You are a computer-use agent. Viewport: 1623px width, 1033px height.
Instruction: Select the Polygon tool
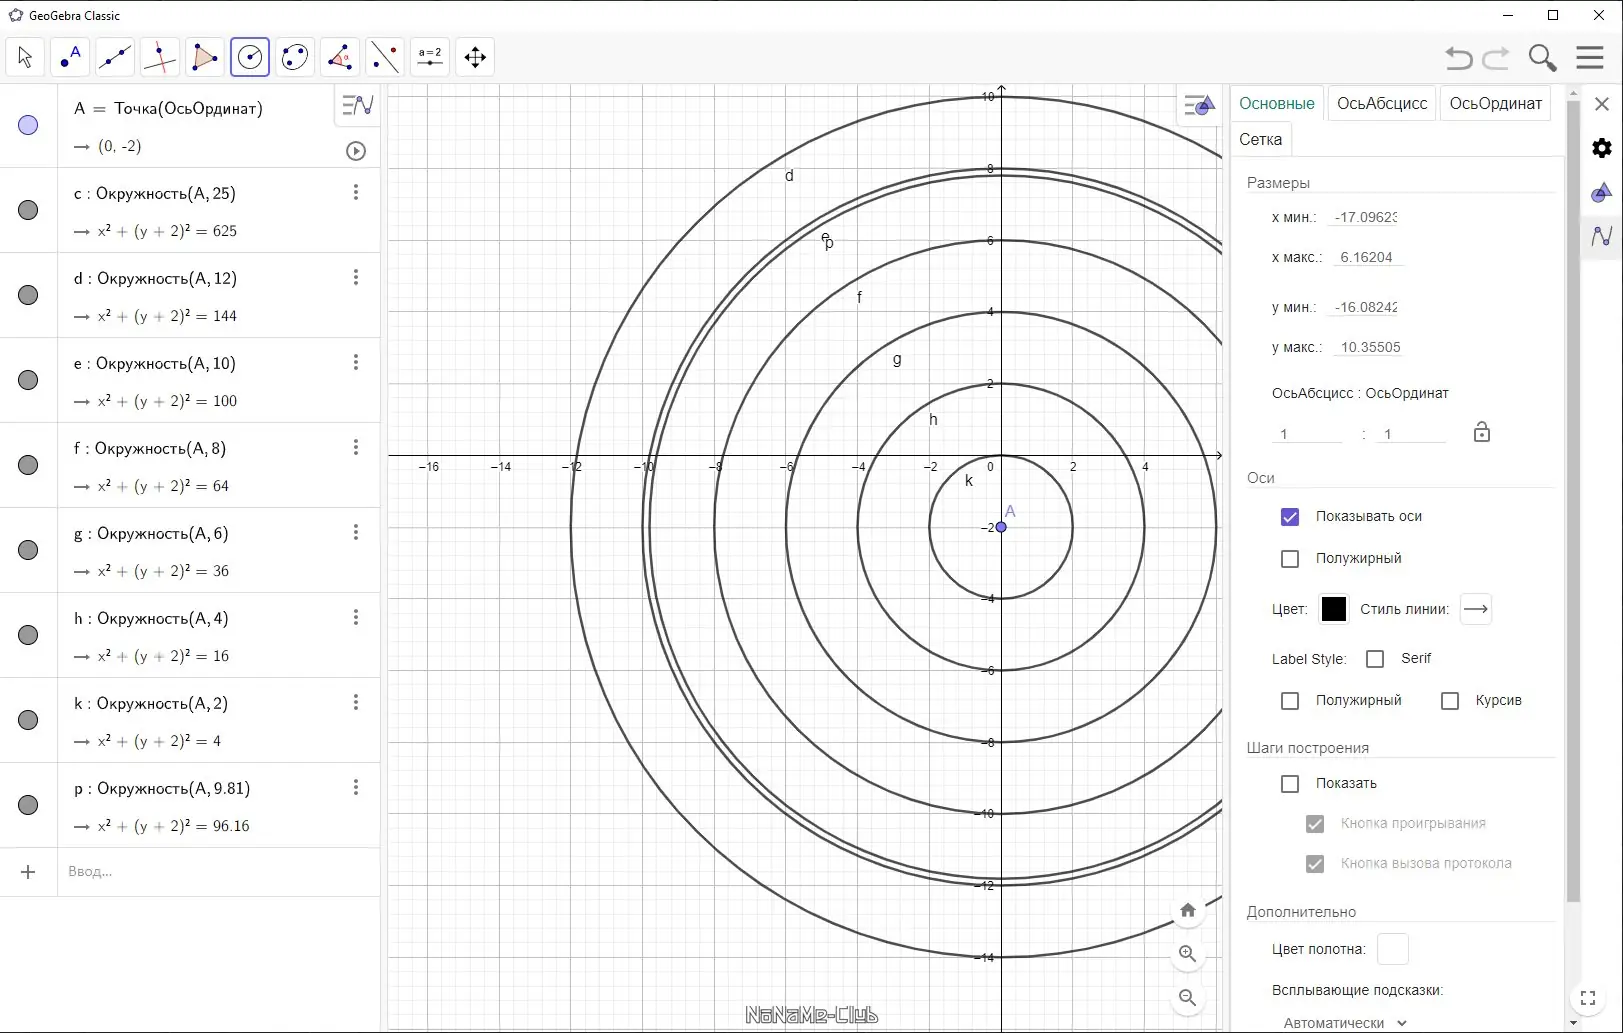[x=205, y=58]
